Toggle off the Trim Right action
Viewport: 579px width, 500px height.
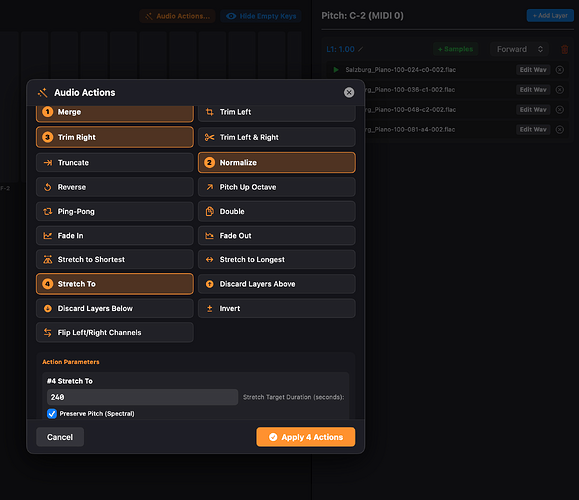click(x=115, y=137)
